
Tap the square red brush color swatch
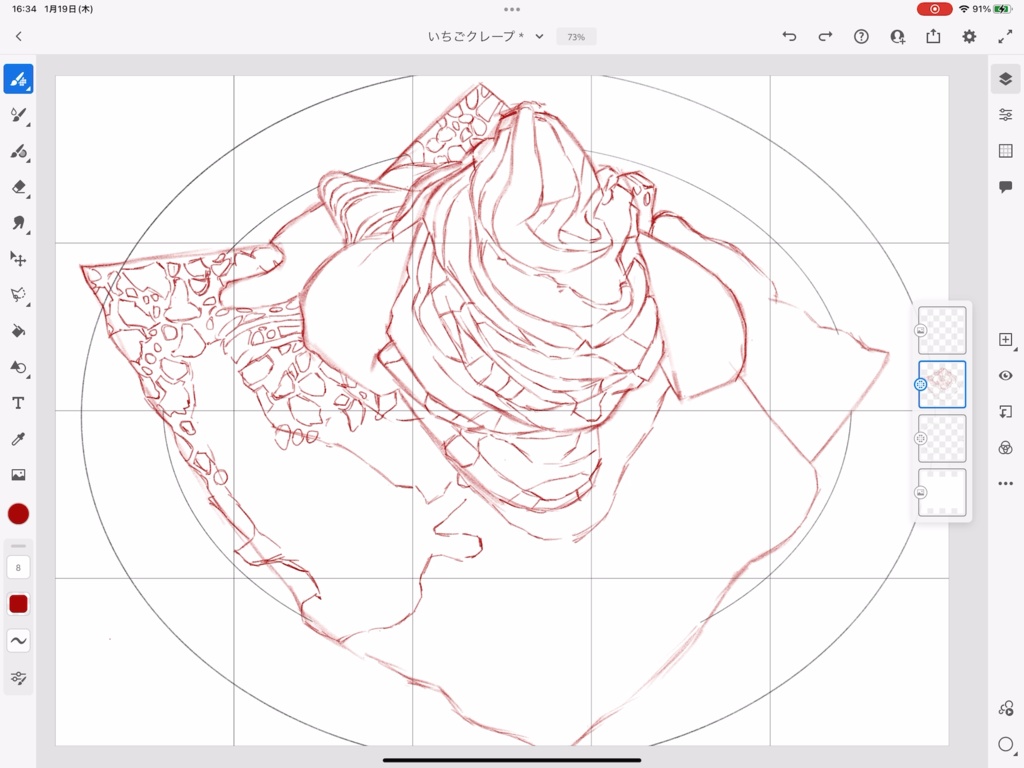coord(18,604)
